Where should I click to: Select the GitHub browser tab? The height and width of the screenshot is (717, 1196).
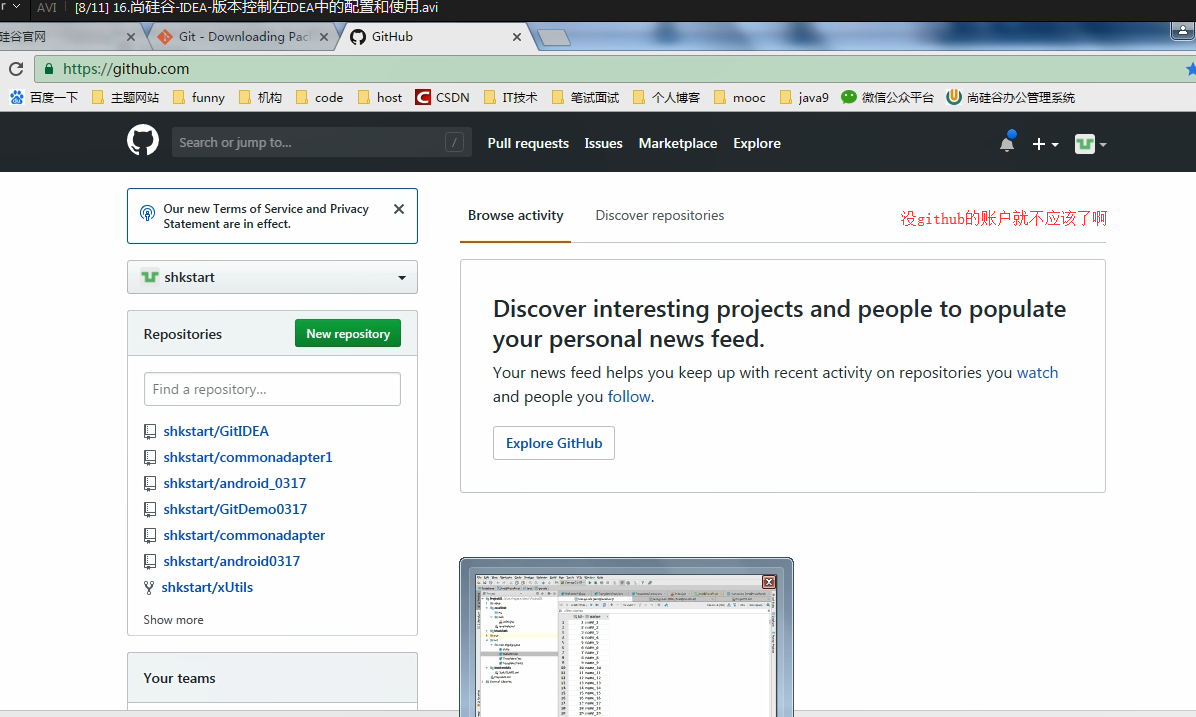[435, 37]
